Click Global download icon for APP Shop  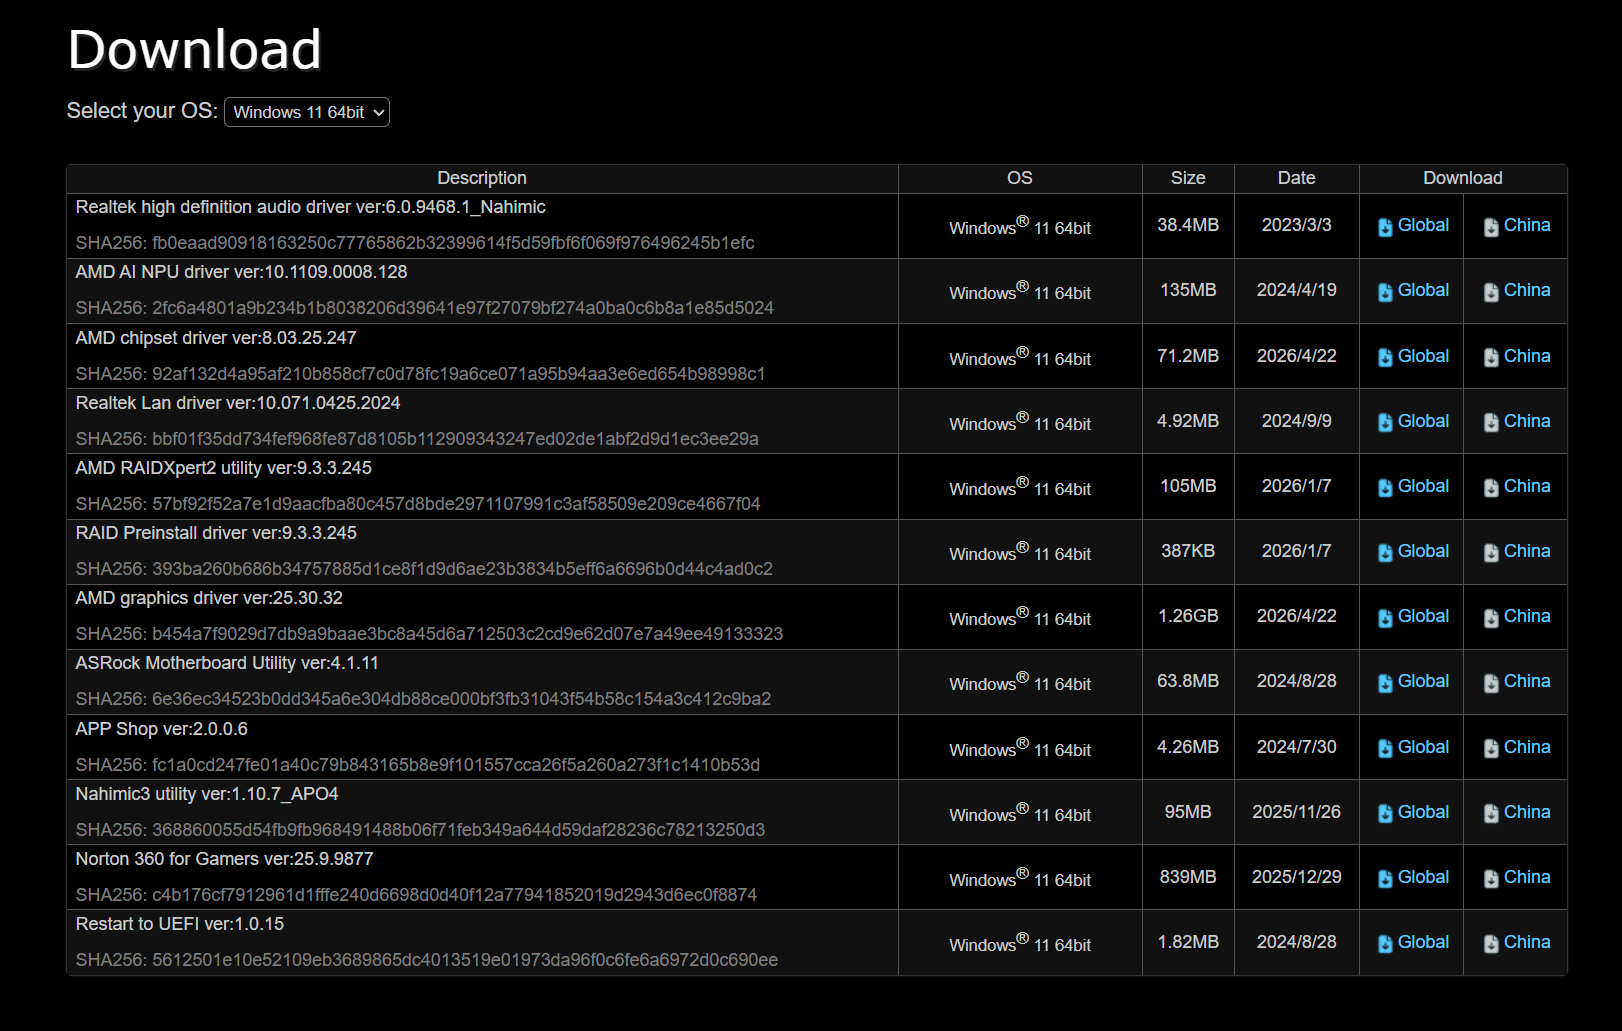pyautogui.click(x=1385, y=748)
